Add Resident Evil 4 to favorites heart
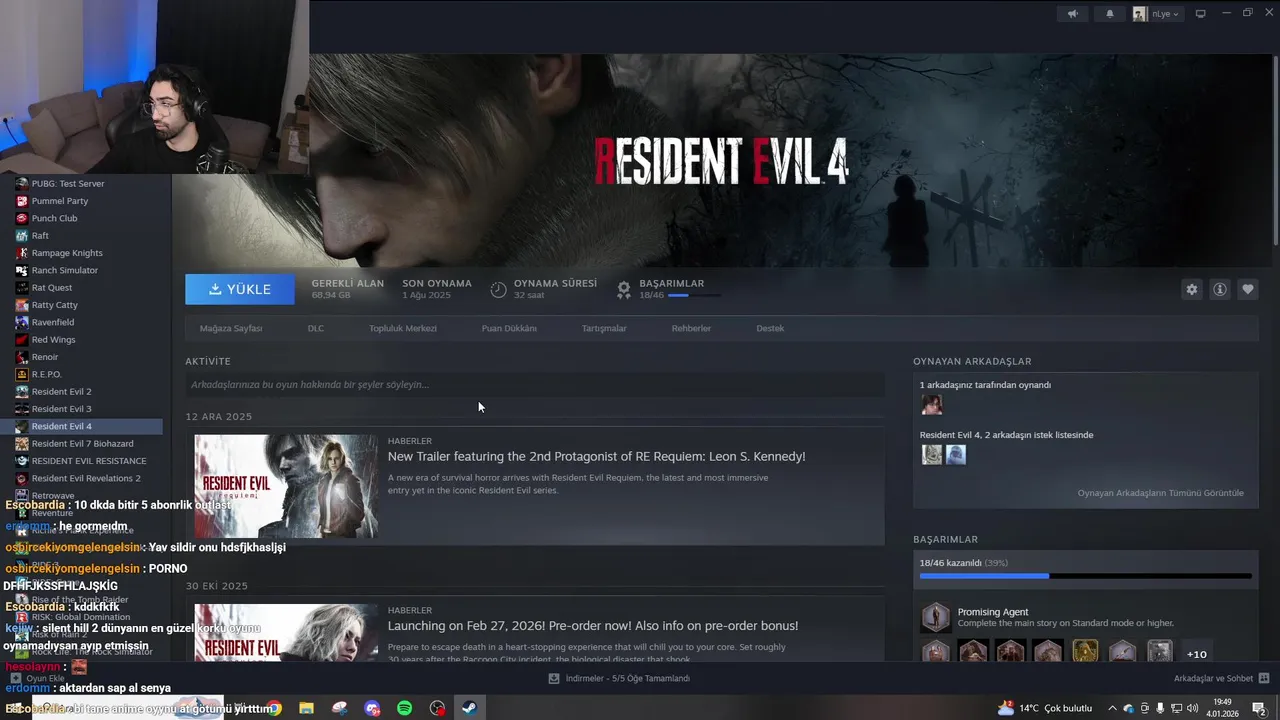The image size is (1280, 720). [1247, 289]
